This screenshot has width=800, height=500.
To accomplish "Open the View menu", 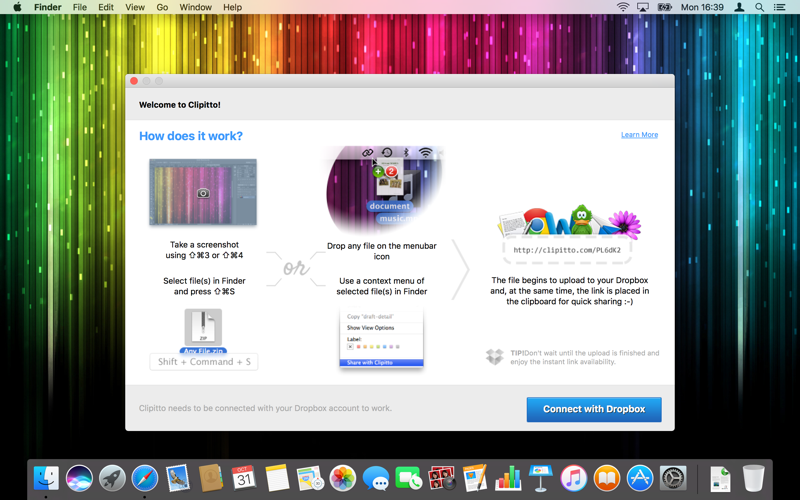I will 135,7.
